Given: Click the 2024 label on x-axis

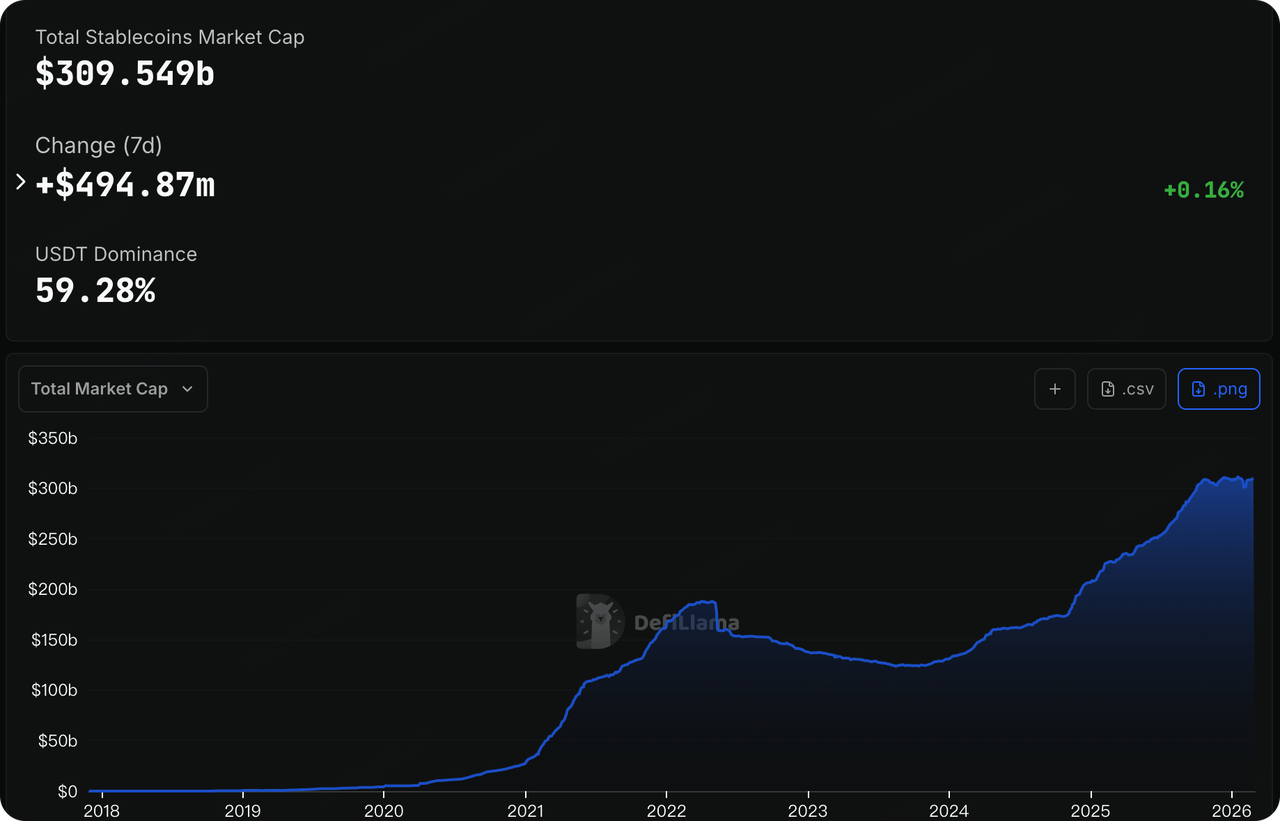Looking at the screenshot, I should [x=948, y=809].
